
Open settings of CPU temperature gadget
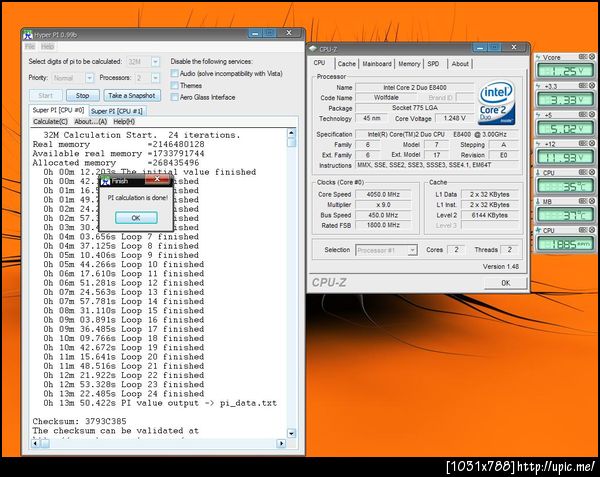pos(583,172)
